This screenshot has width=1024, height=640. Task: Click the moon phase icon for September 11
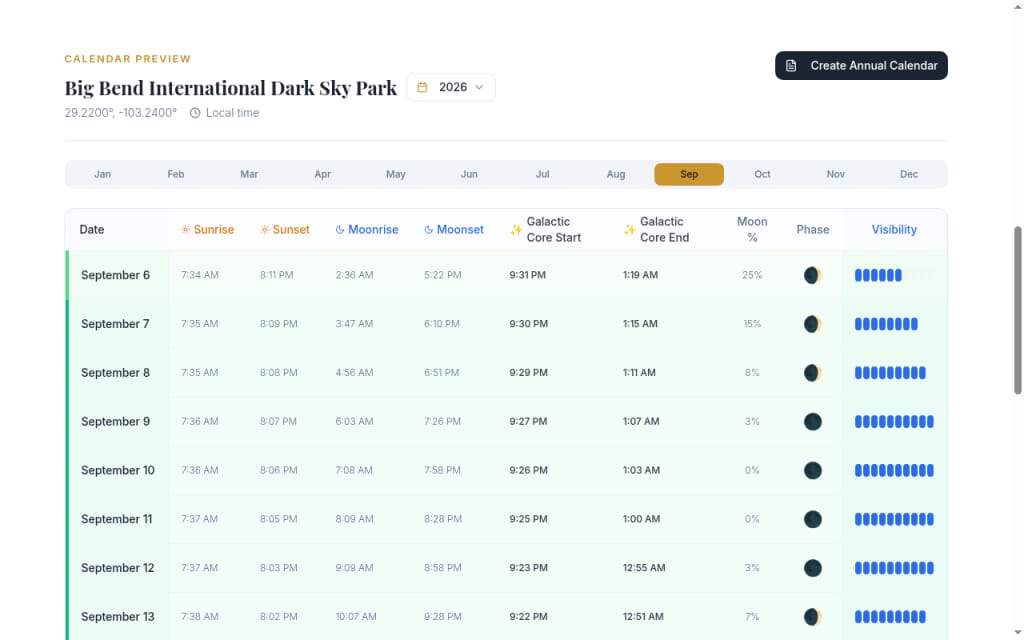[812, 519]
